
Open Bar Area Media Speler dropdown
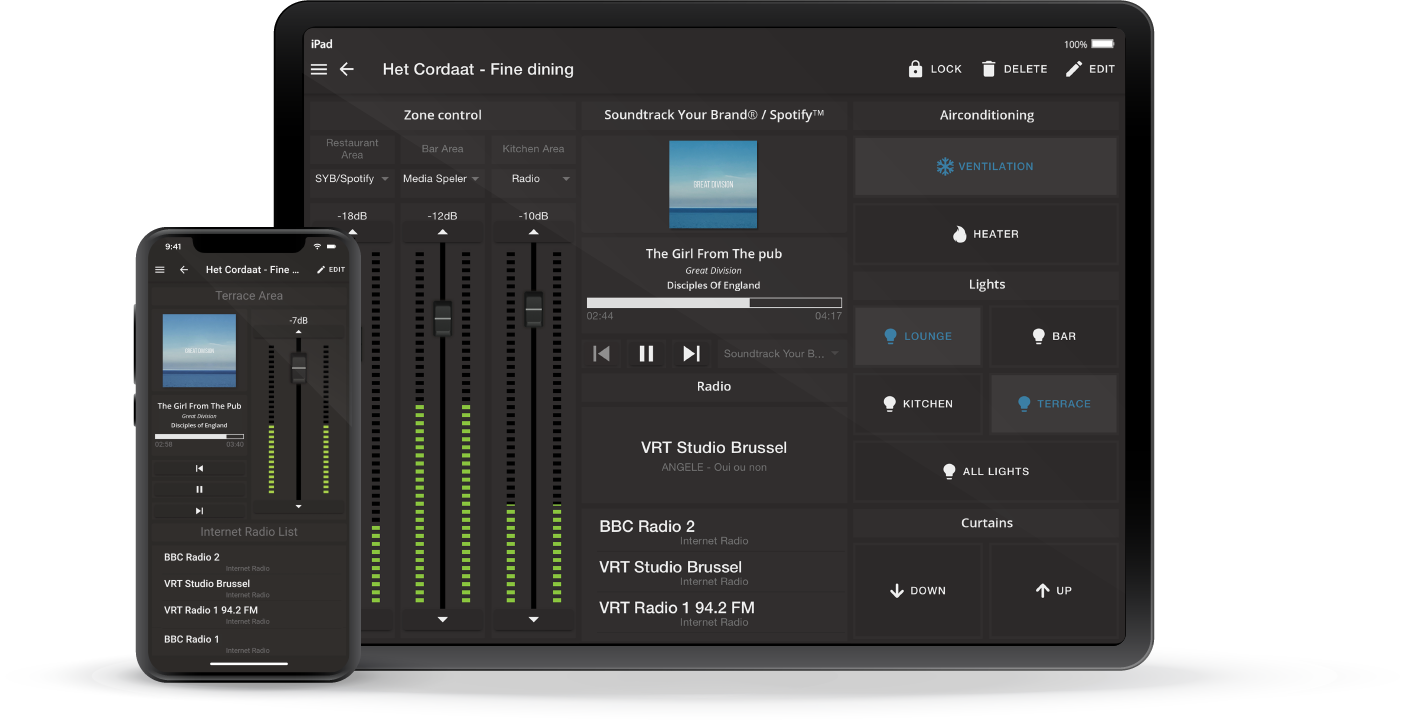point(442,179)
